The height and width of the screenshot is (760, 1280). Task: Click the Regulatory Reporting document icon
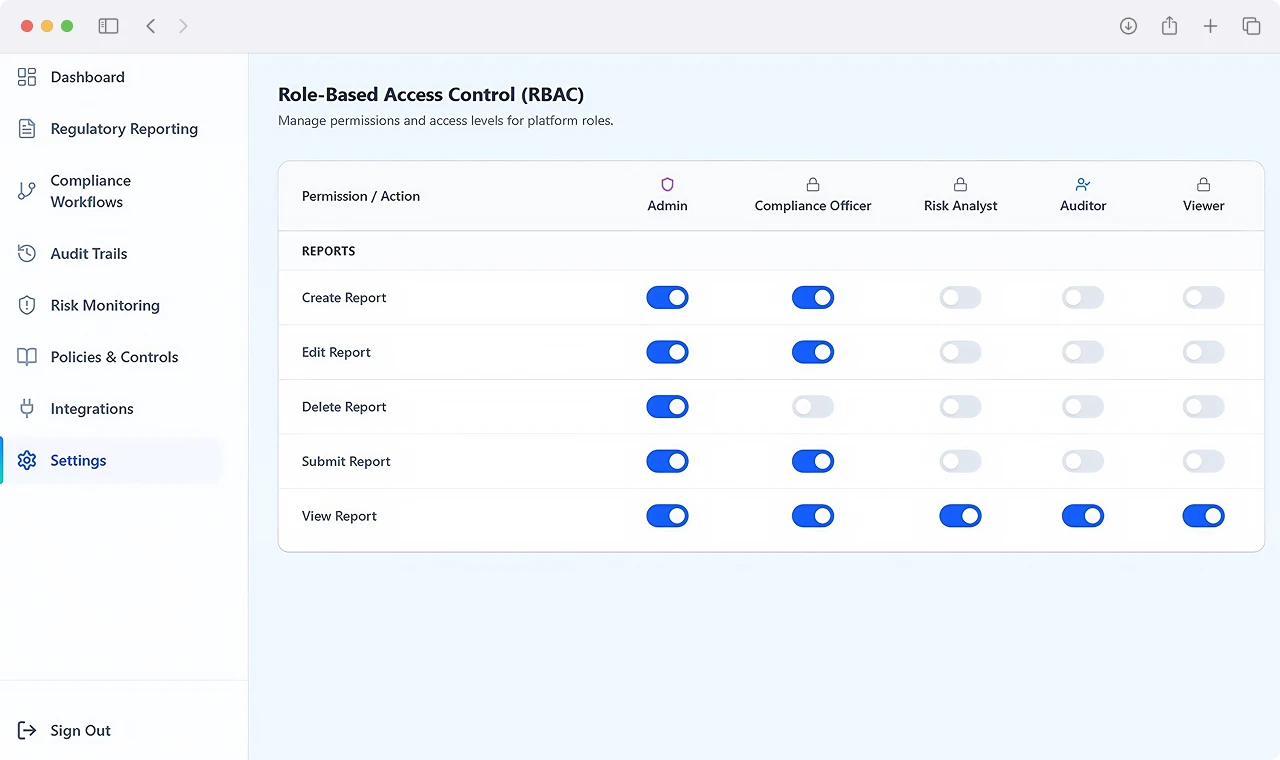27,129
